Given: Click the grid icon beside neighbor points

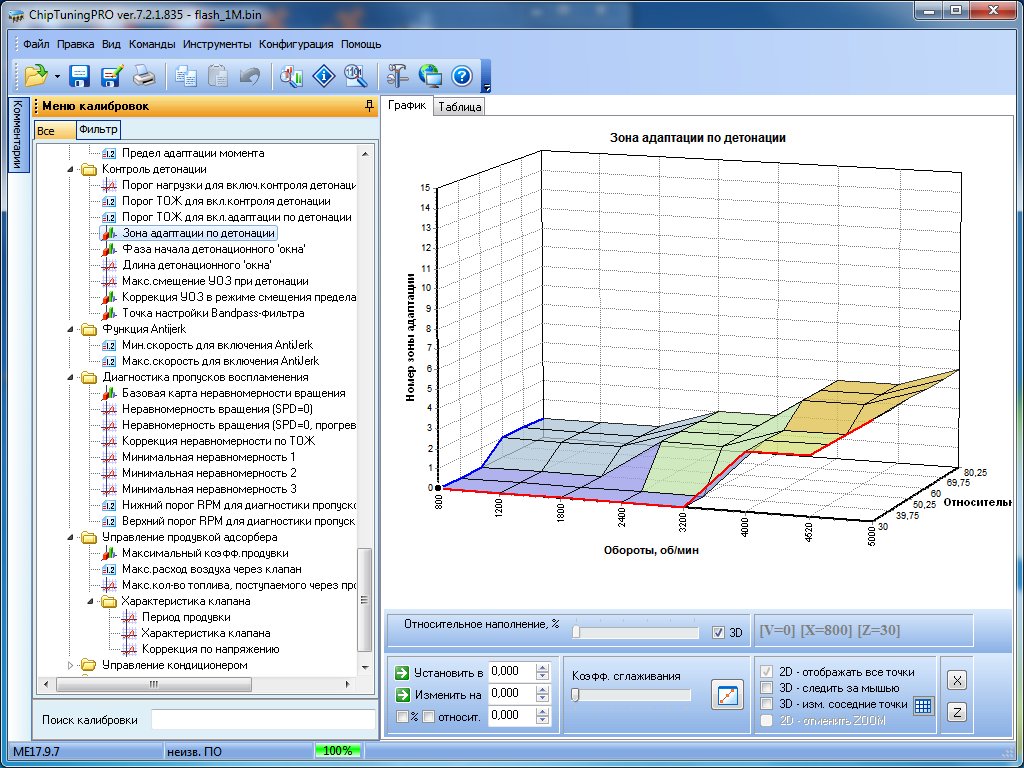Looking at the screenshot, I should (x=923, y=705).
